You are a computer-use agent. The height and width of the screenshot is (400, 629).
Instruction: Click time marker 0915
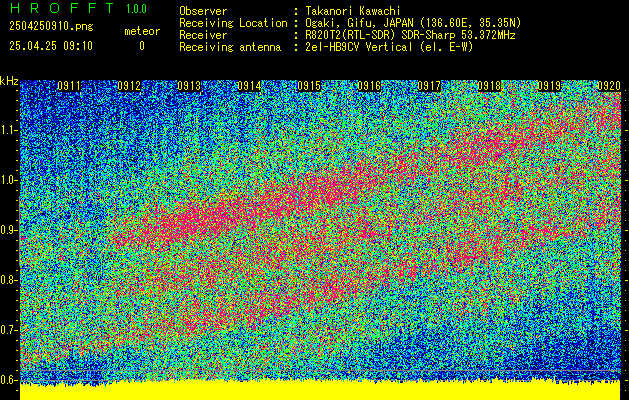tap(309, 86)
